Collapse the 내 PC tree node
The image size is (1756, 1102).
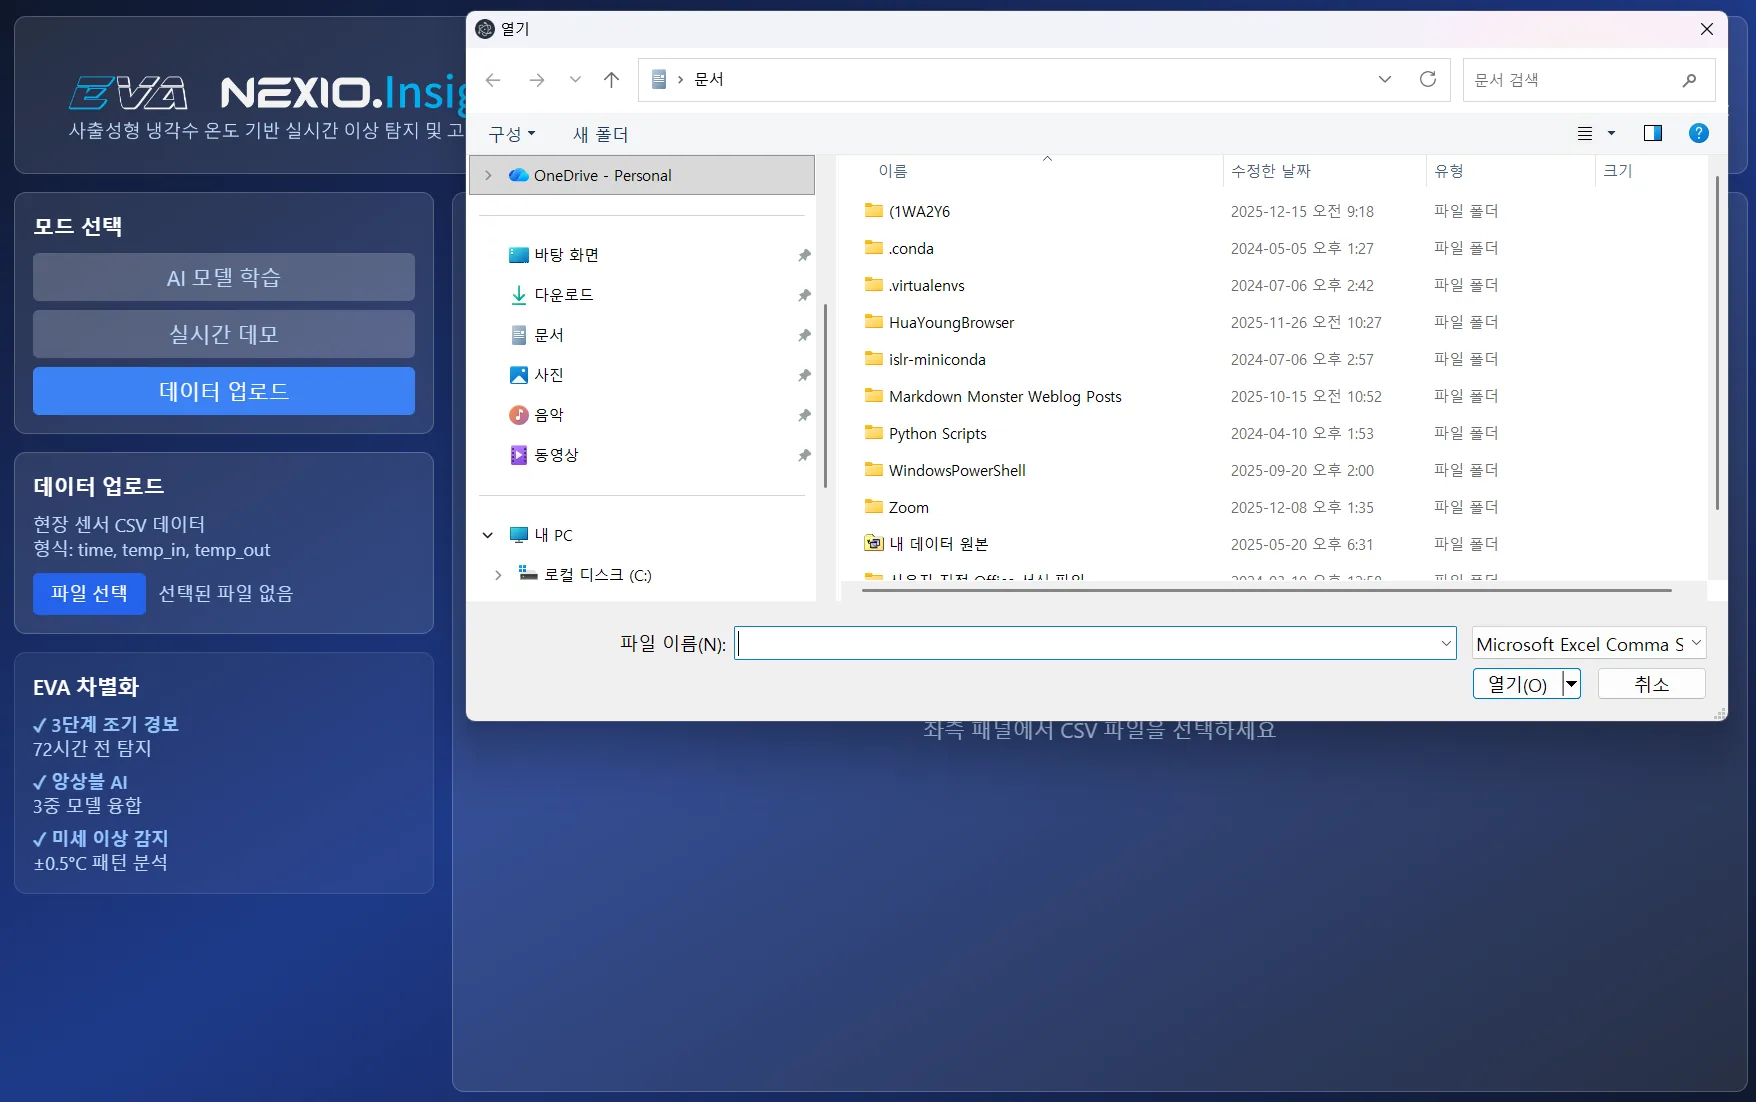click(x=488, y=535)
